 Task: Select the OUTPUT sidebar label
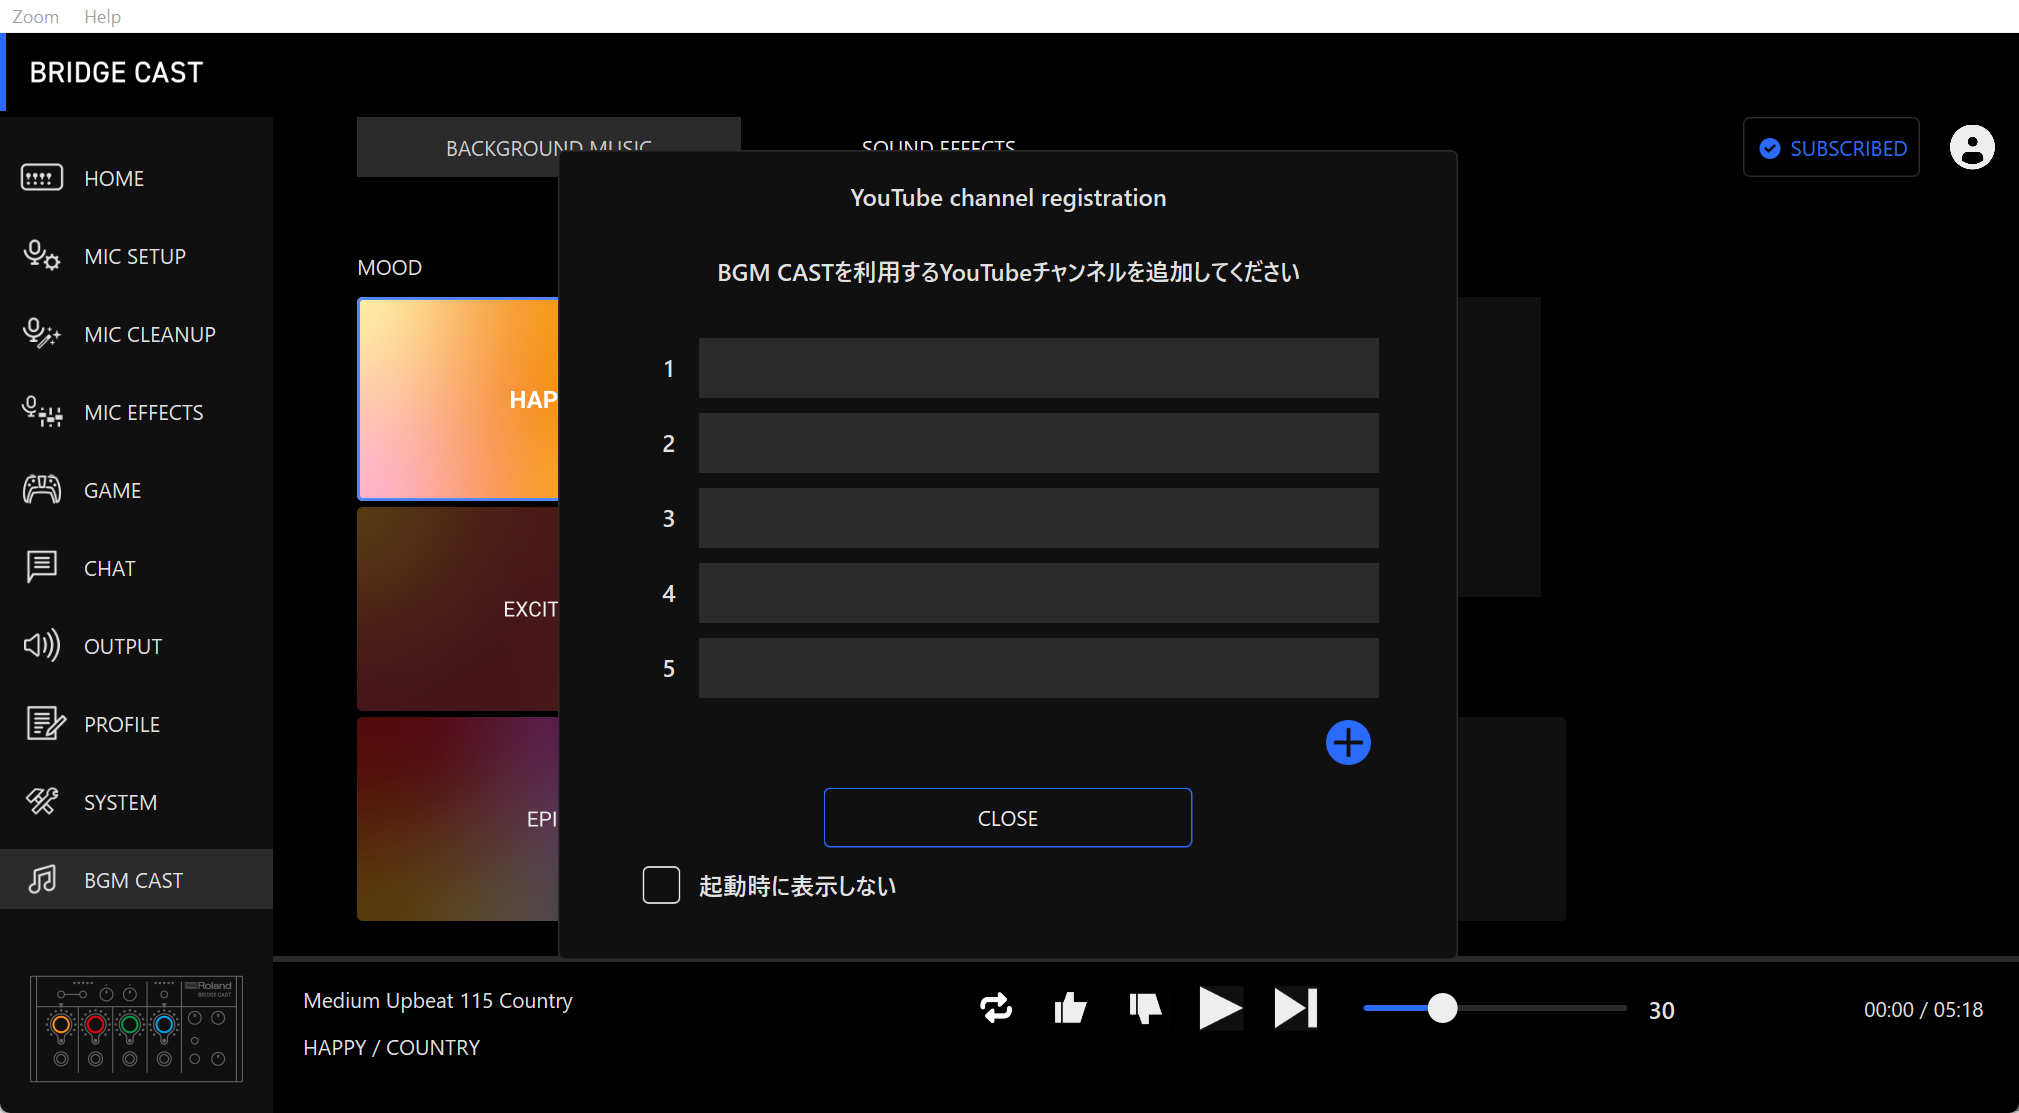pyautogui.click(x=123, y=647)
